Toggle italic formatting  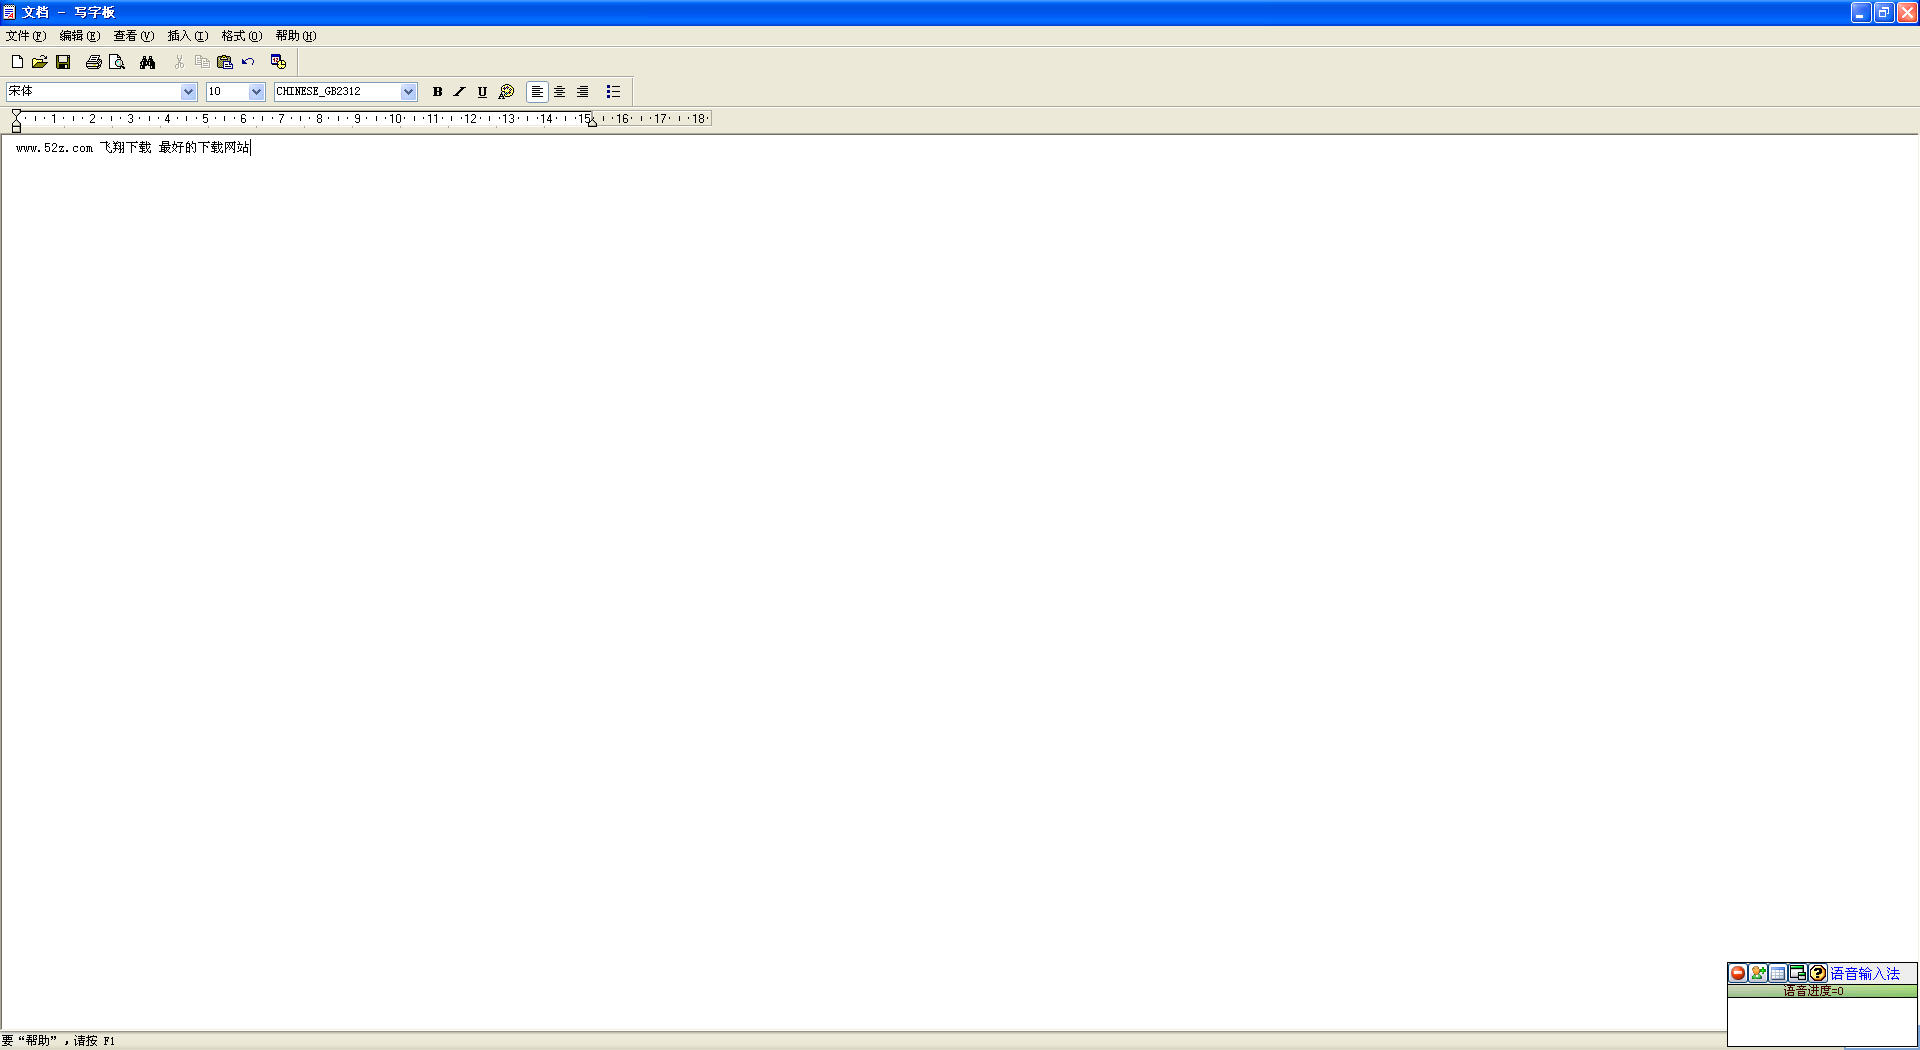pyautogui.click(x=460, y=91)
